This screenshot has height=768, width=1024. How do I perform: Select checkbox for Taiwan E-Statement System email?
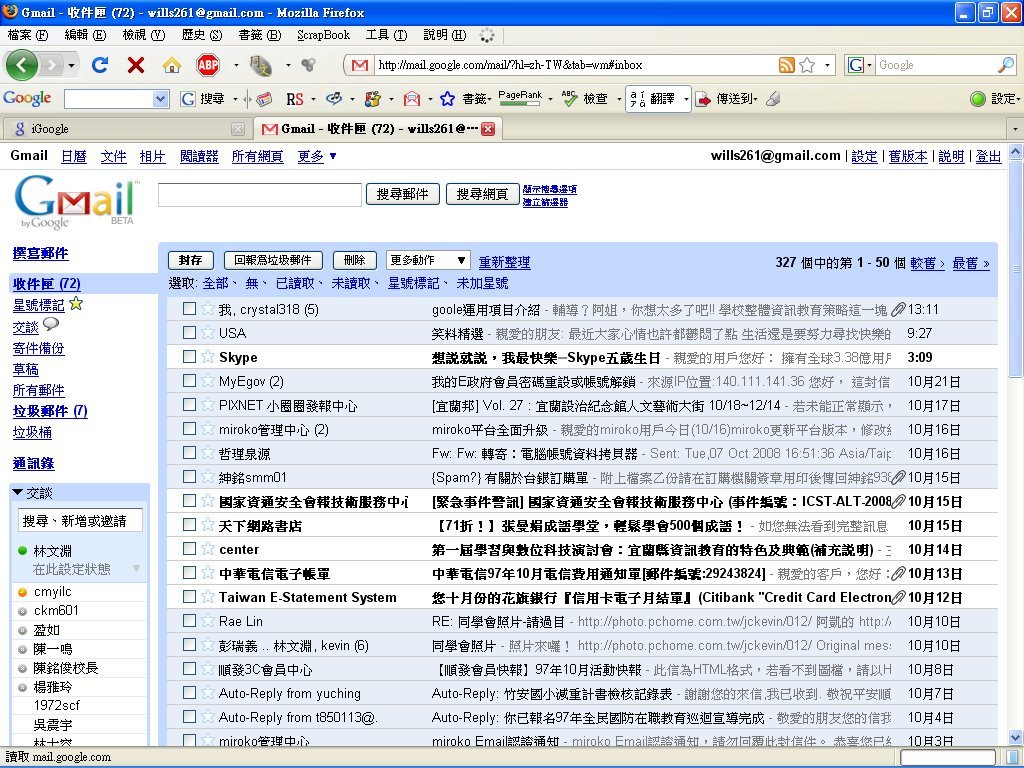(x=189, y=596)
